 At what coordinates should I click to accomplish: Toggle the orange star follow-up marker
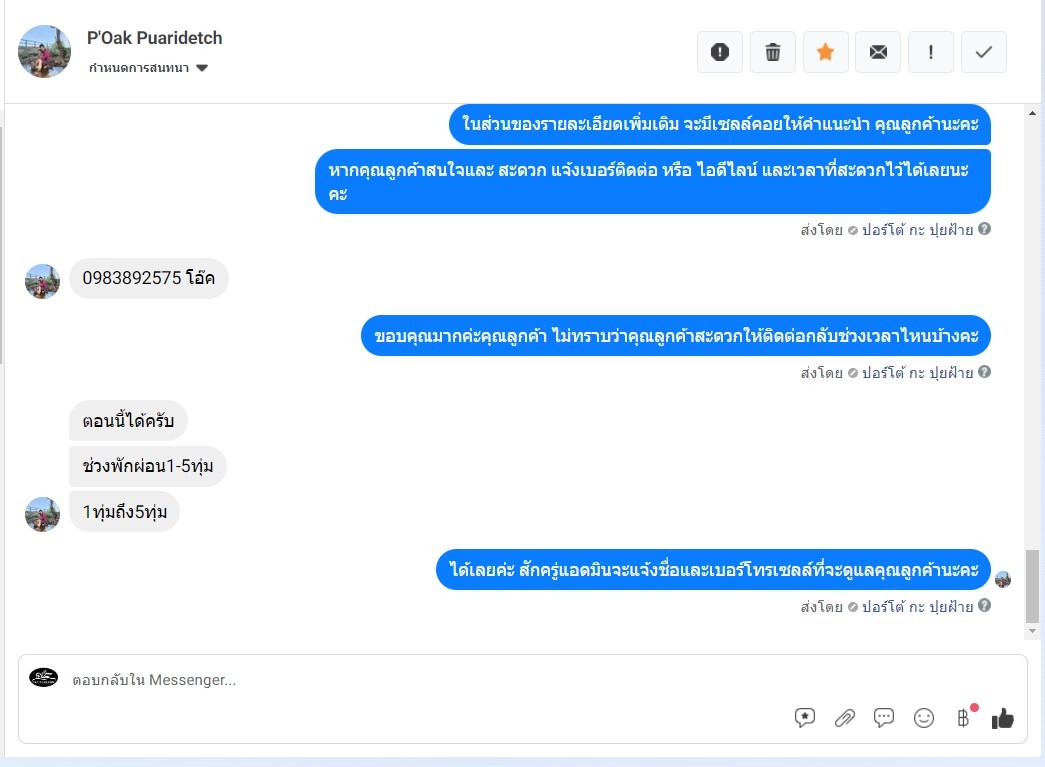[x=825, y=52]
